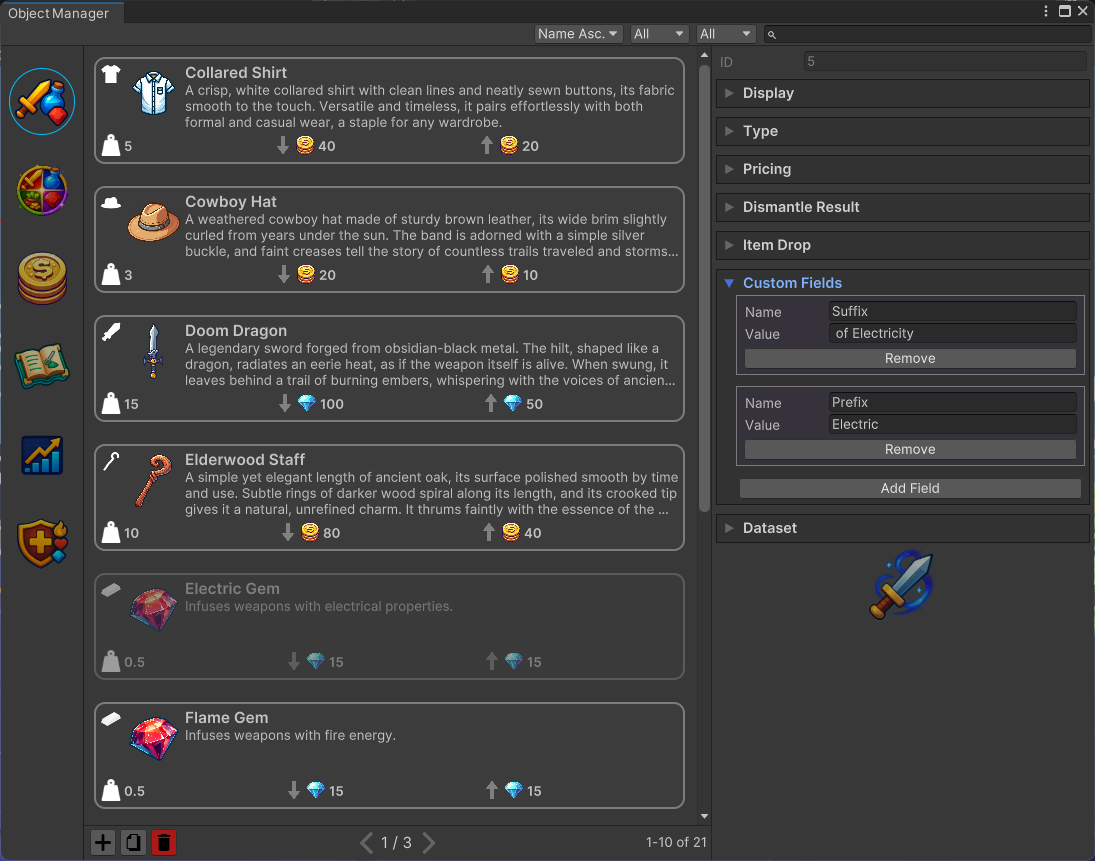The height and width of the screenshot is (861, 1095).
Task: Click the search input field
Action: pyautogui.click(x=930, y=34)
